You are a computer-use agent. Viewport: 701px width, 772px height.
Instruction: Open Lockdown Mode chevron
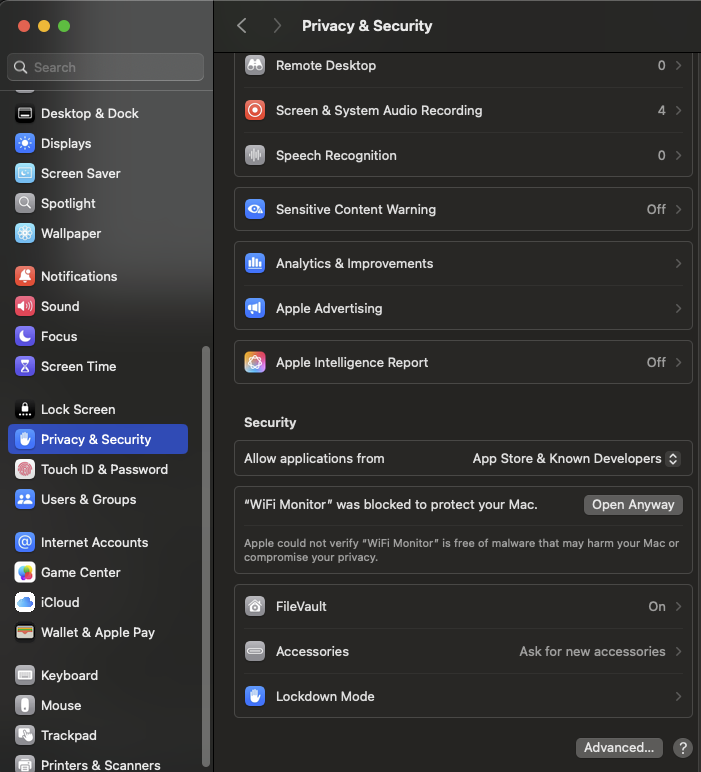pyautogui.click(x=678, y=697)
